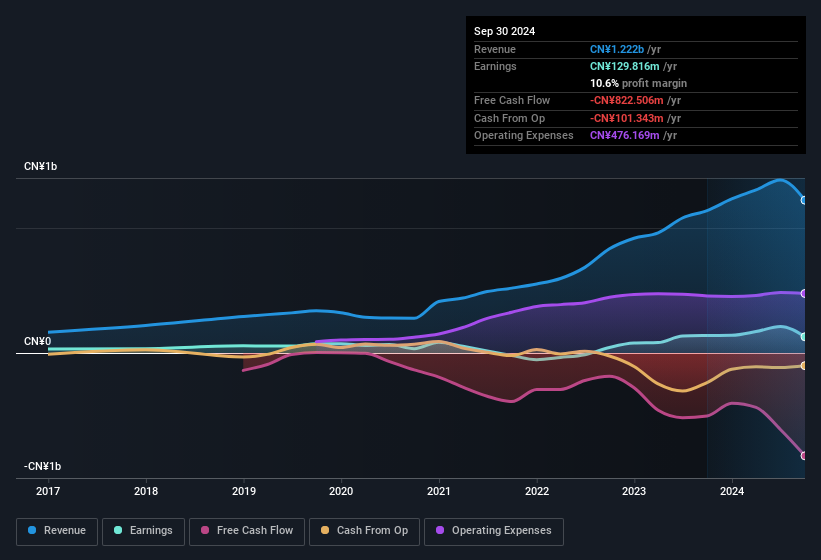Toggle the Operating Expenses legend button
The width and height of the screenshot is (821, 560).
coord(494,531)
